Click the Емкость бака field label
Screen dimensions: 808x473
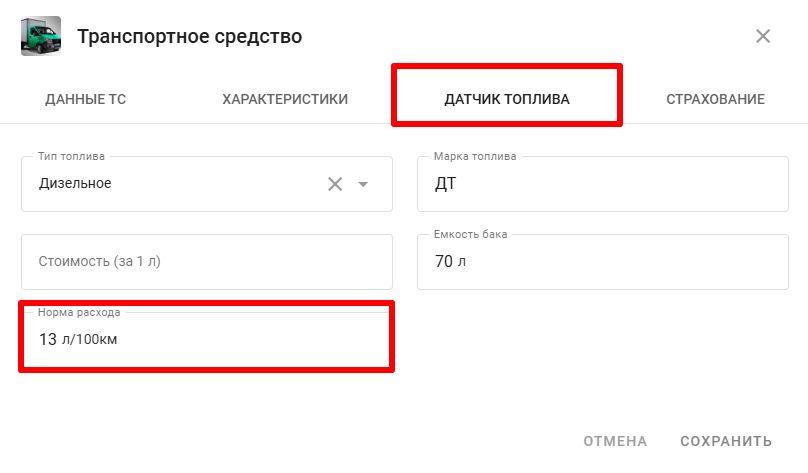click(471, 234)
